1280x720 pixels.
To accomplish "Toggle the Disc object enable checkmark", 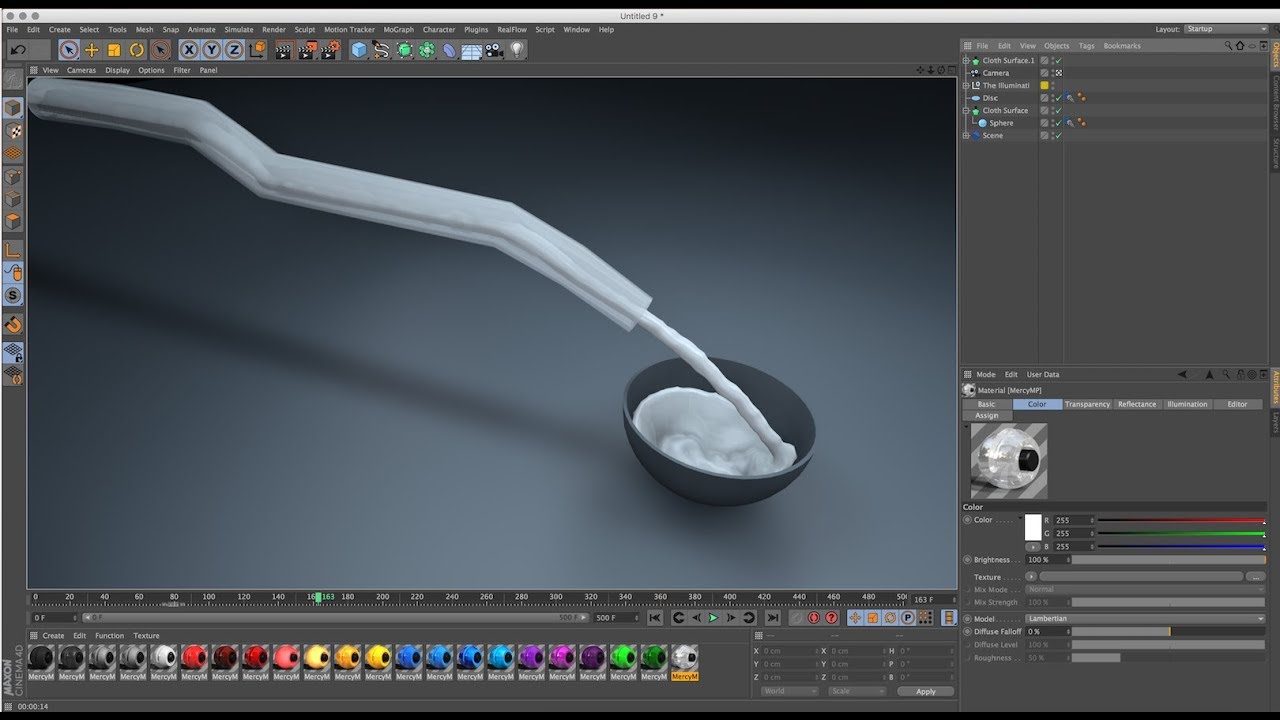I will (x=1058, y=98).
